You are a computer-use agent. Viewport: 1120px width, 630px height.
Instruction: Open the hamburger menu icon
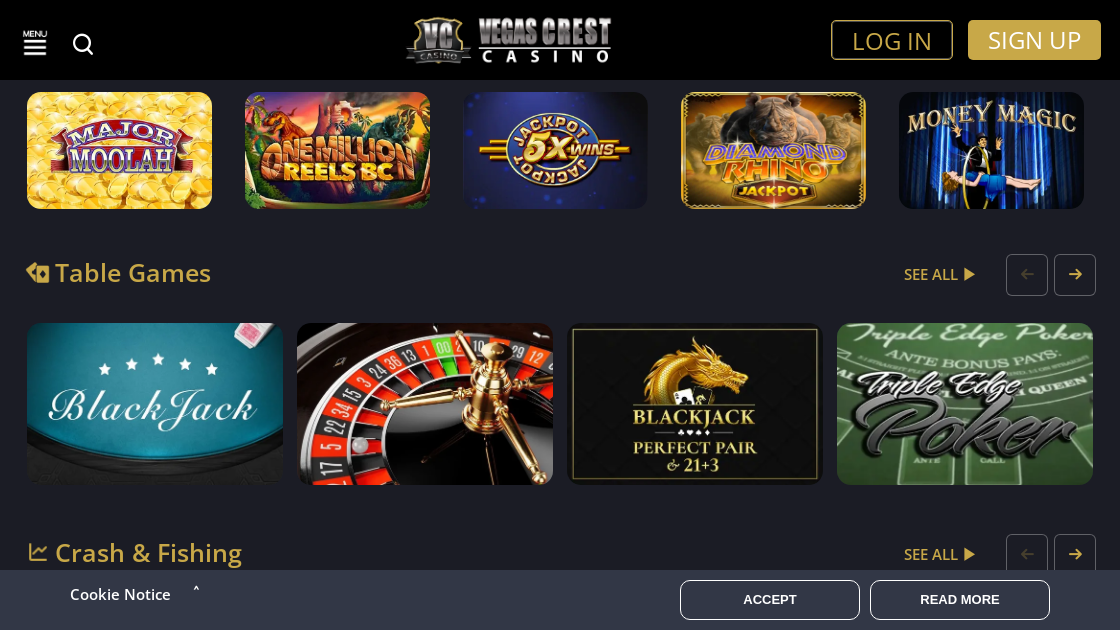pyautogui.click(x=34, y=43)
